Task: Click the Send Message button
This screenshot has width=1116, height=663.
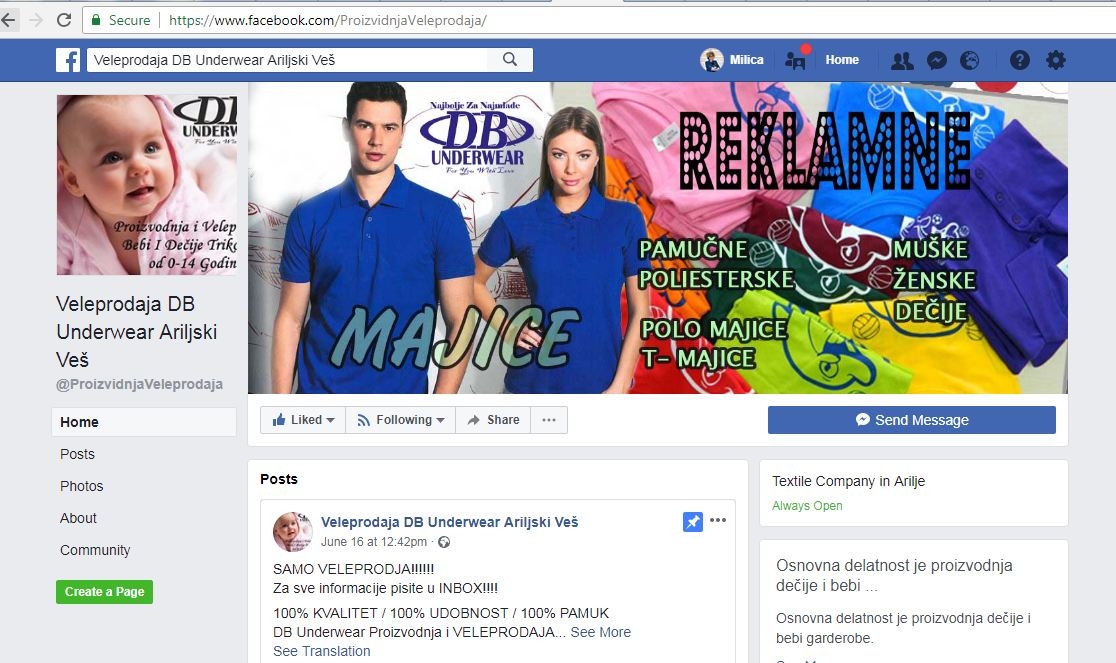Action: 912,420
